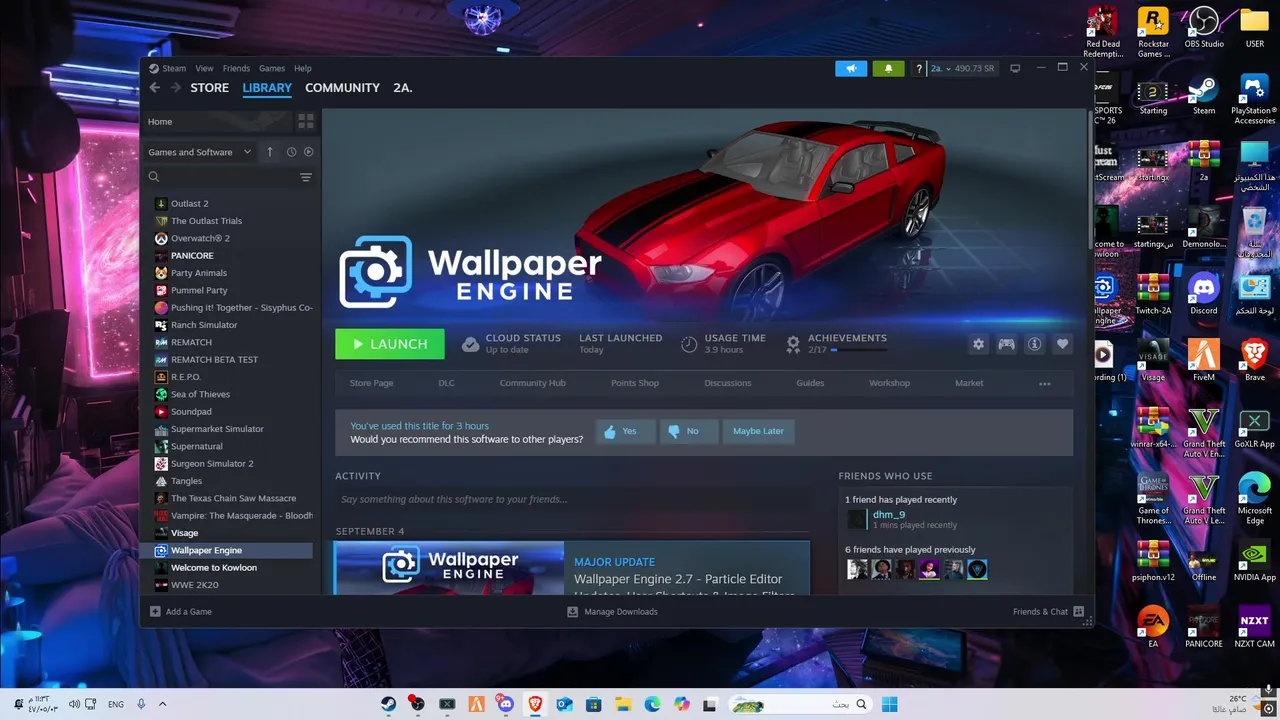Viewport: 1280px width, 720px height.
Task: Open OBS Studio desktop shortcut
Action: (1204, 30)
